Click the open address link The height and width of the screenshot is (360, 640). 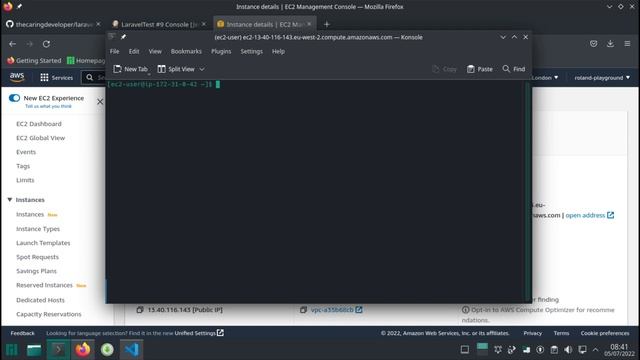[589, 215]
